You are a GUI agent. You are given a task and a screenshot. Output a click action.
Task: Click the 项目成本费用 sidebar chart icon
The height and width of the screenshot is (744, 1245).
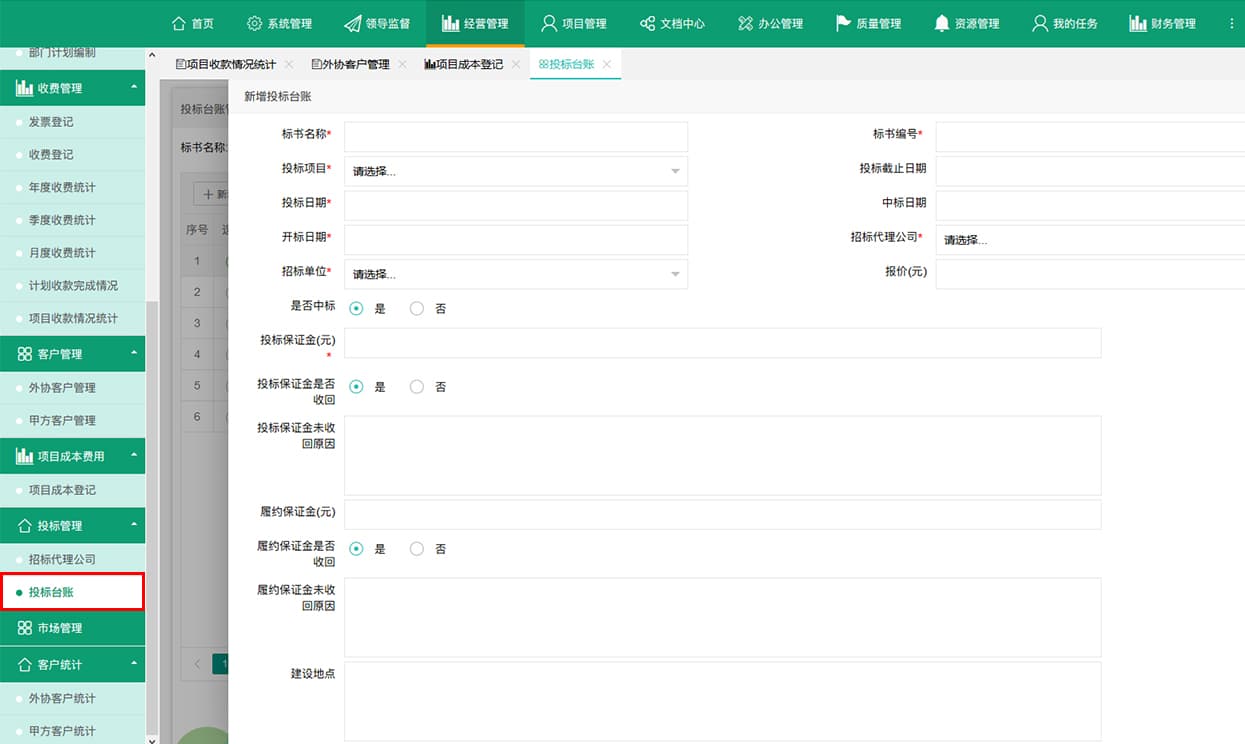[x=24, y=456]
